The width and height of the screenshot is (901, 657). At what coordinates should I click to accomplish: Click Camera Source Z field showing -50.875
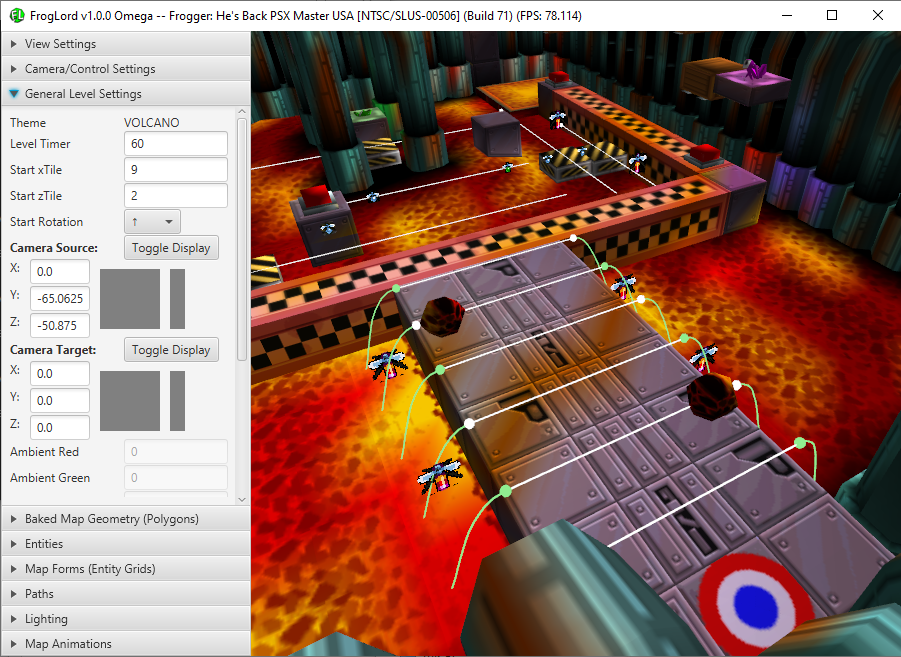point(60,325)
